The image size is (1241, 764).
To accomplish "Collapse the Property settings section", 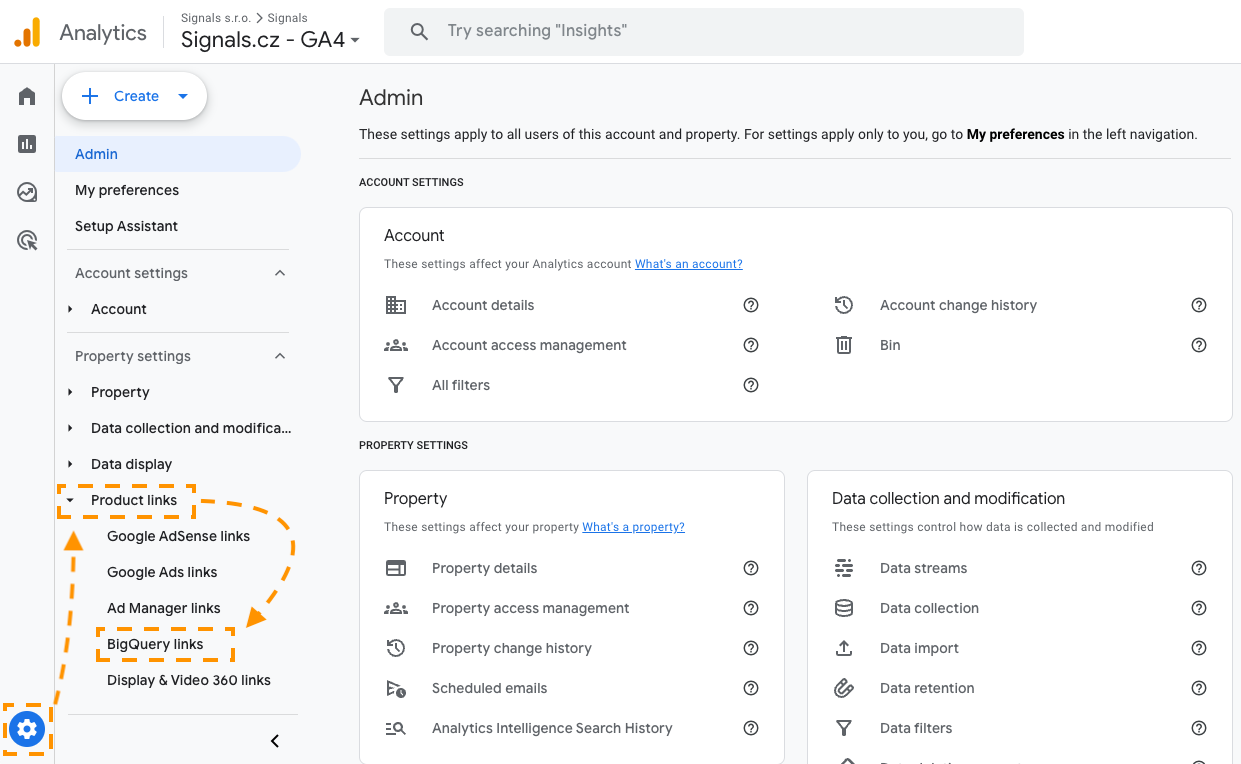I will [280, 356].
